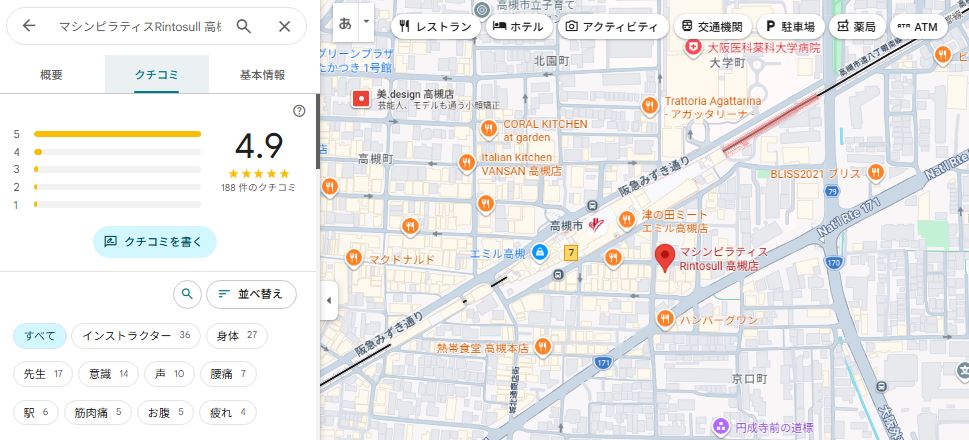The width and height of the screenshot is (969, 440).
Task: Select the すべて review filter chip
Action: tap(40, 336)
